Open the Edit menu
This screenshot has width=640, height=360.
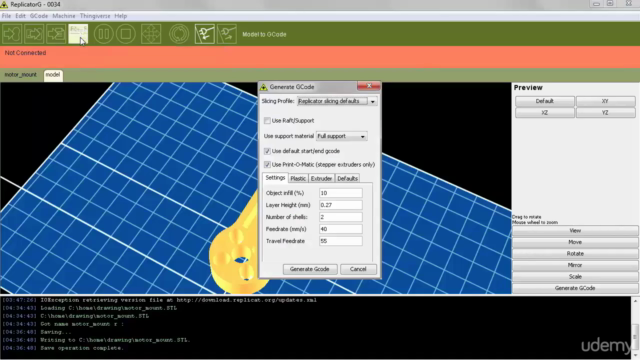(20, 16)
